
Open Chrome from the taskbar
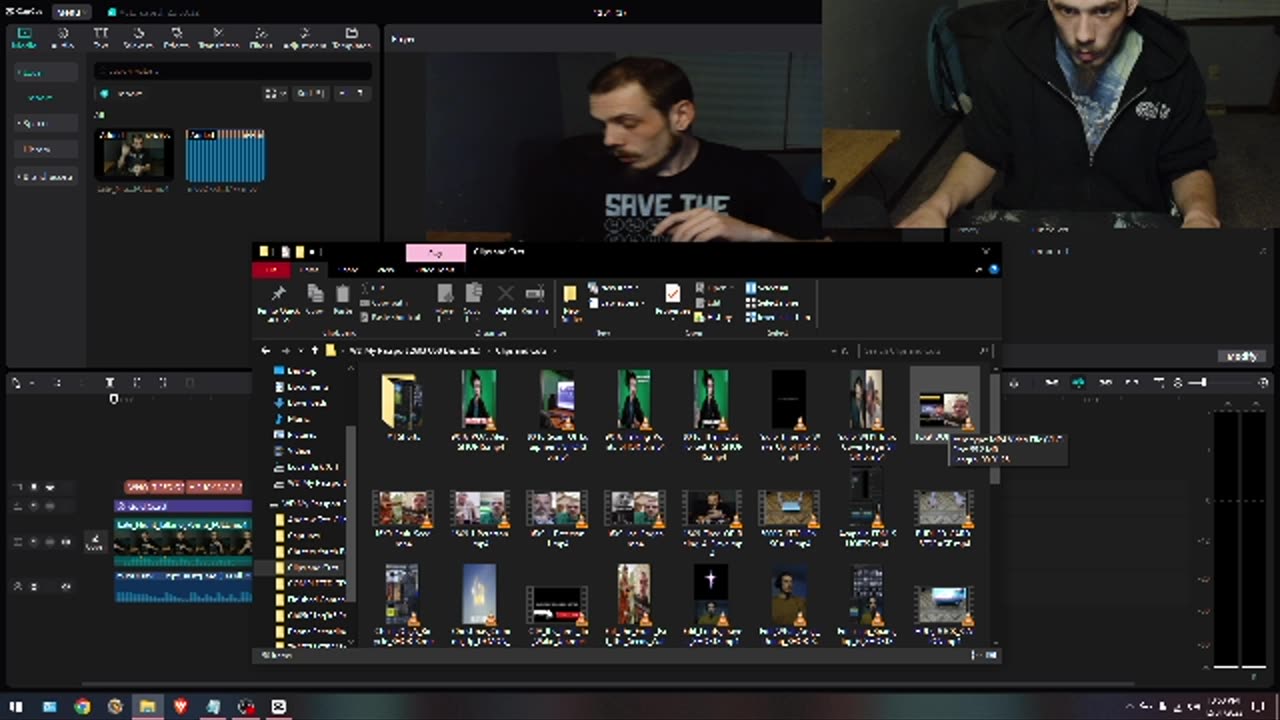(82, 707)
